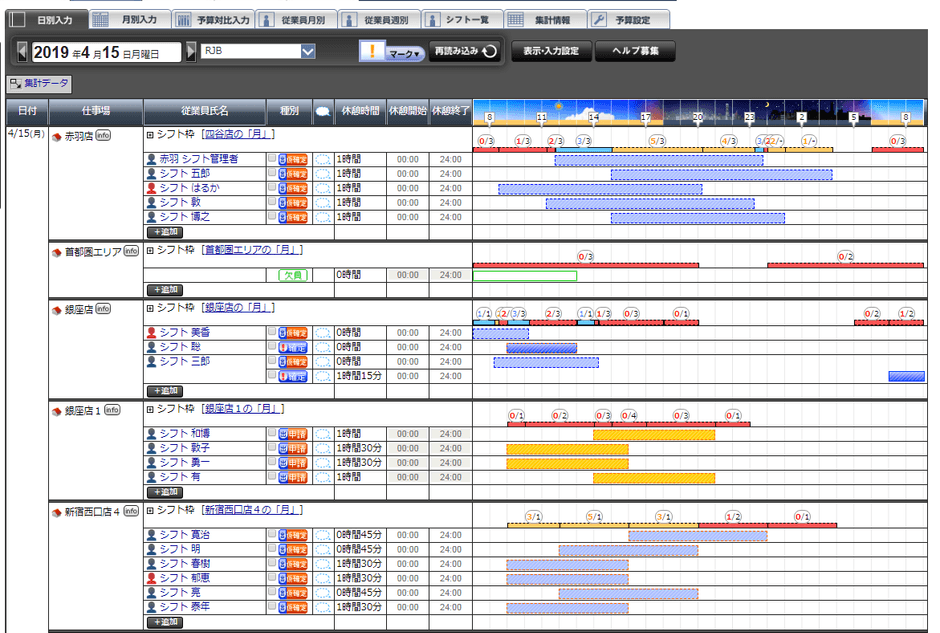Click the info badge for 新宿西口店４

pyautogui.click(x=131, y=511)
